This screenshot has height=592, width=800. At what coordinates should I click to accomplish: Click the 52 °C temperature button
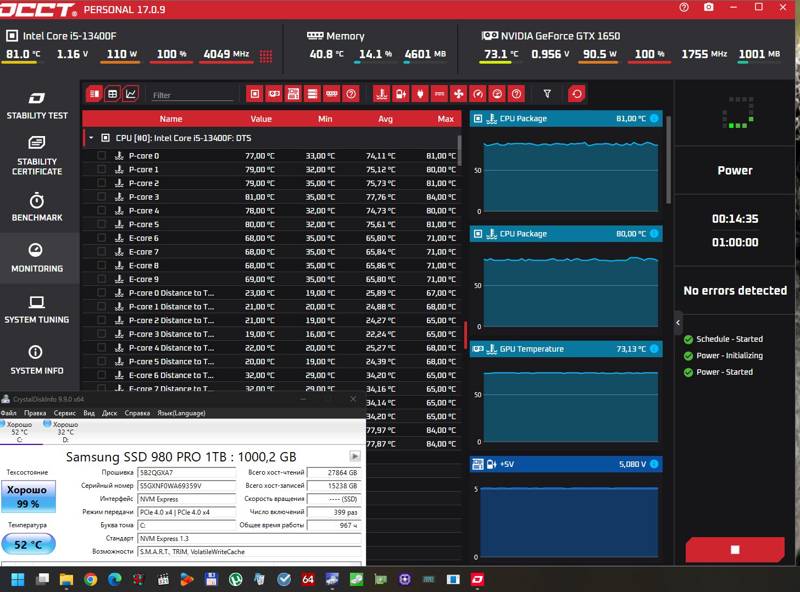(x=29, y=545)
